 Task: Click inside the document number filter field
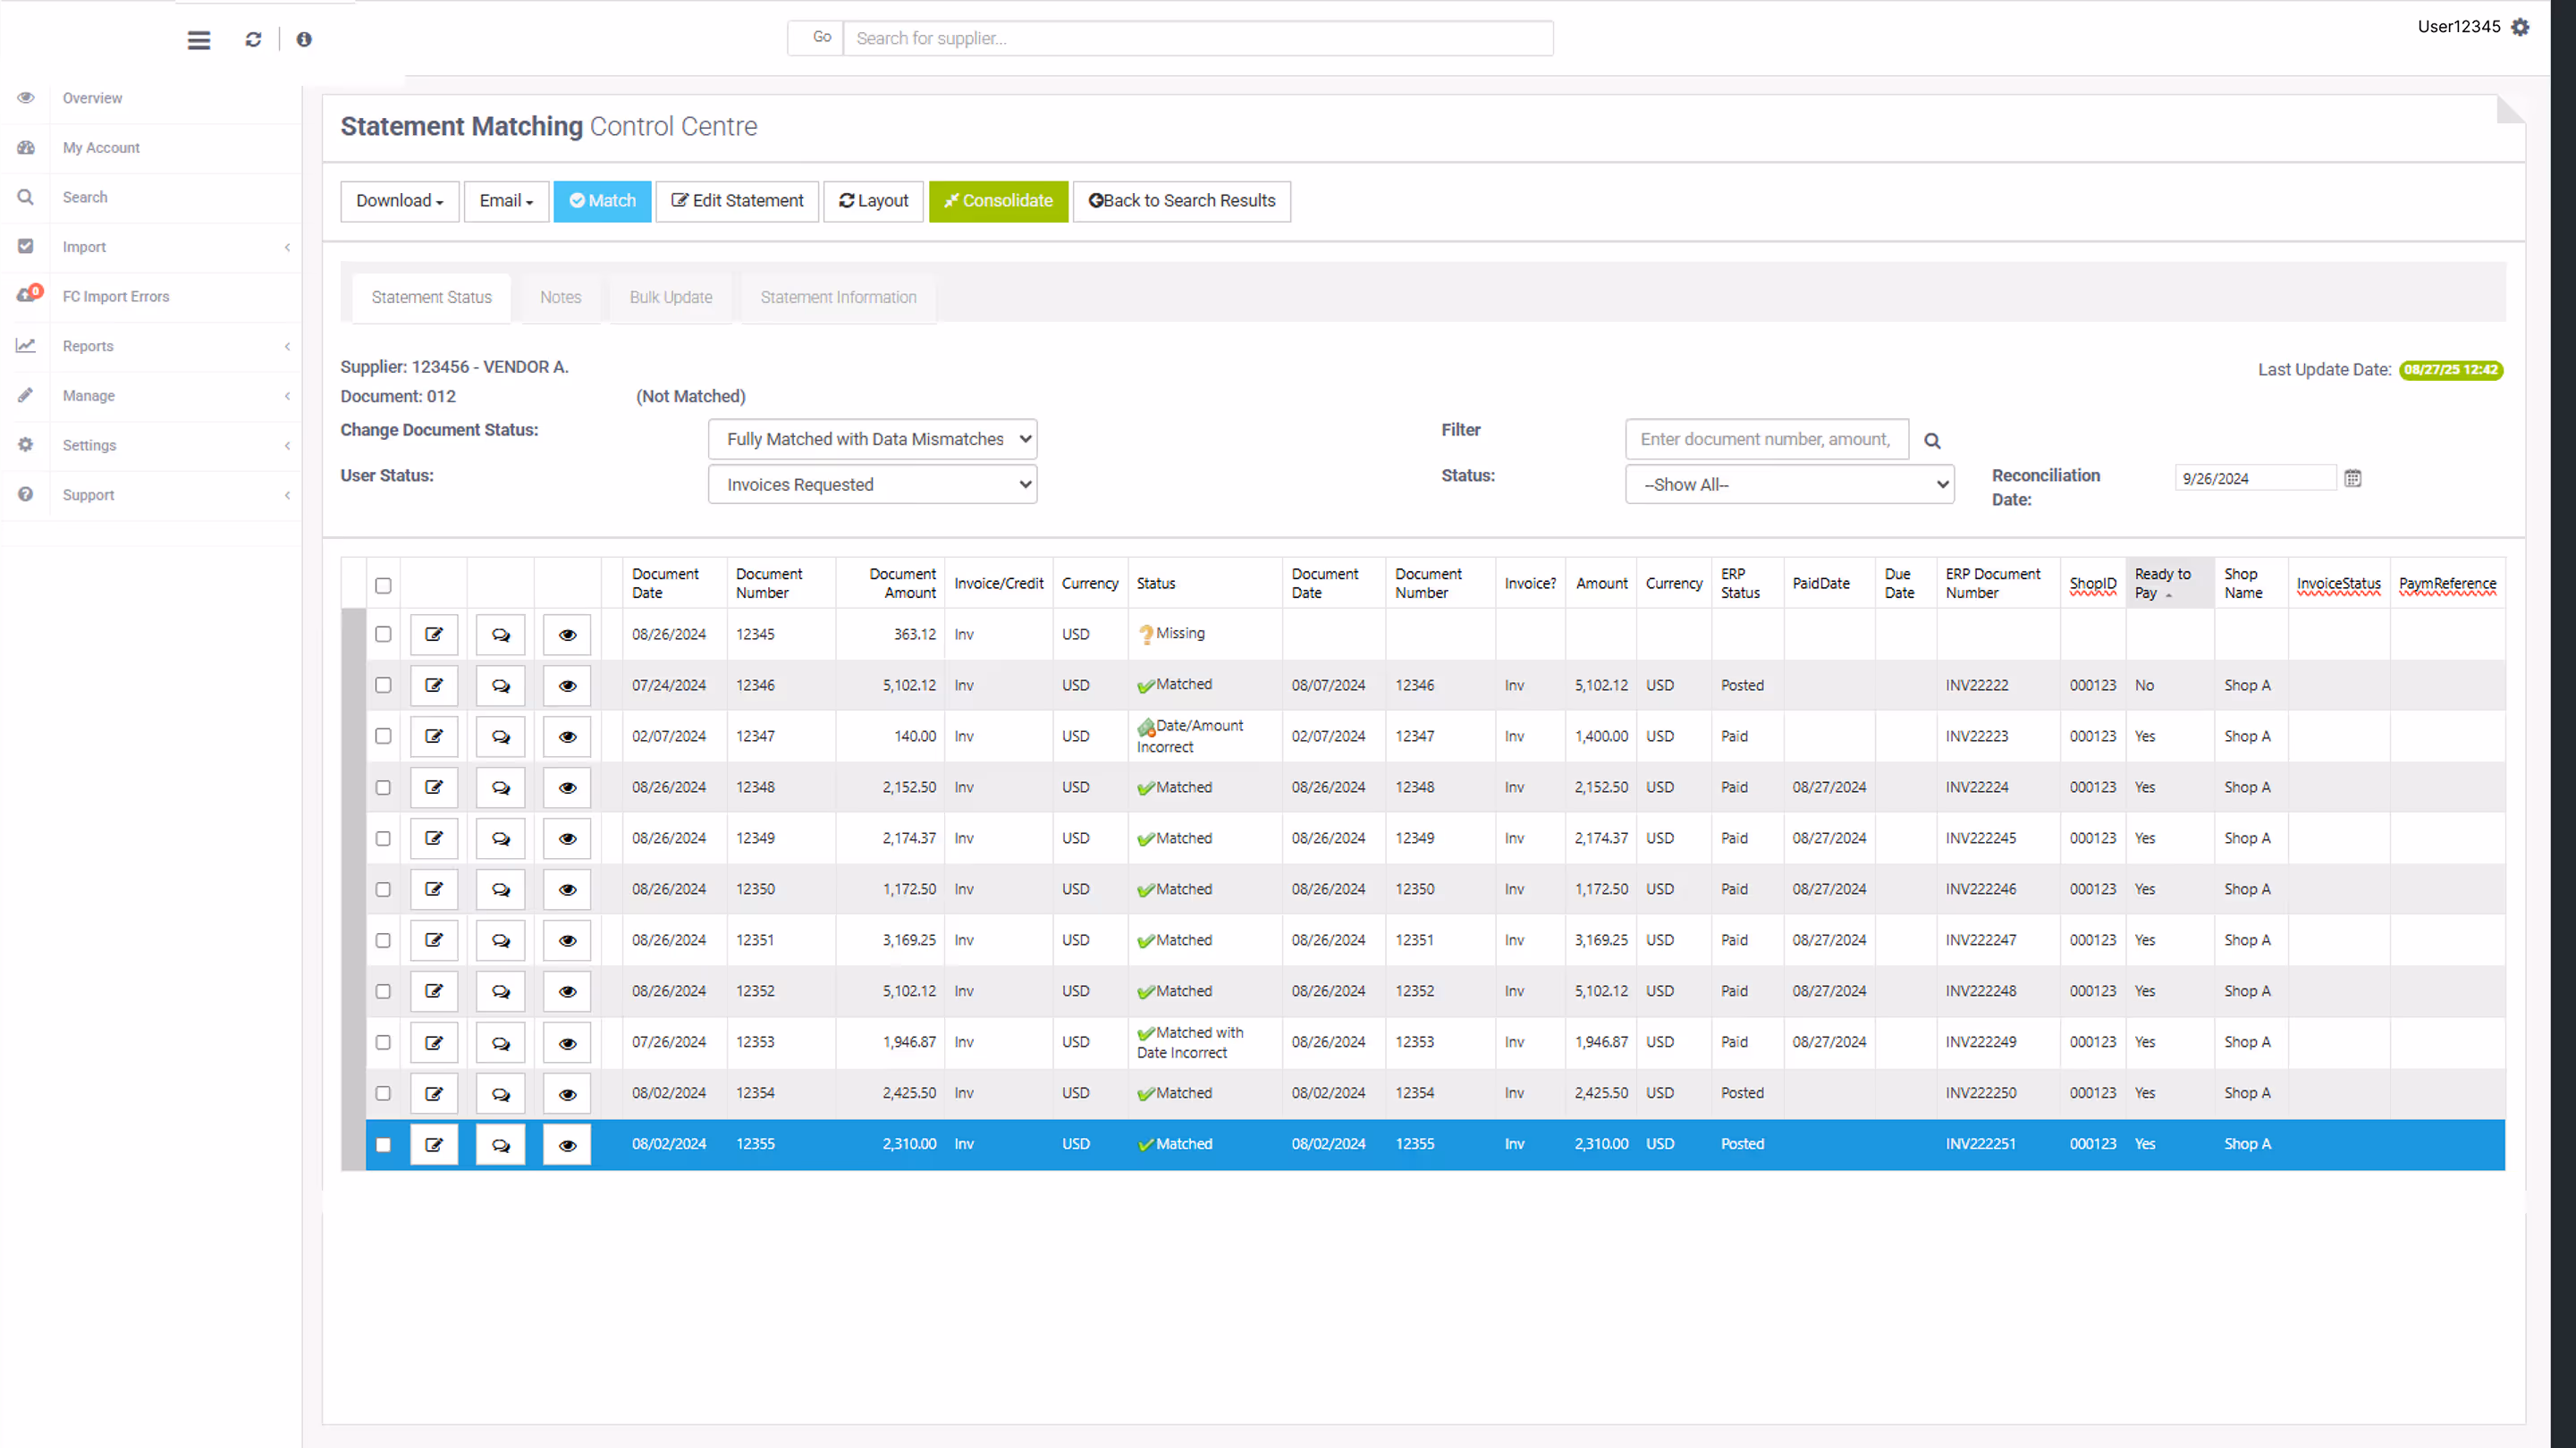(1766, 439)
